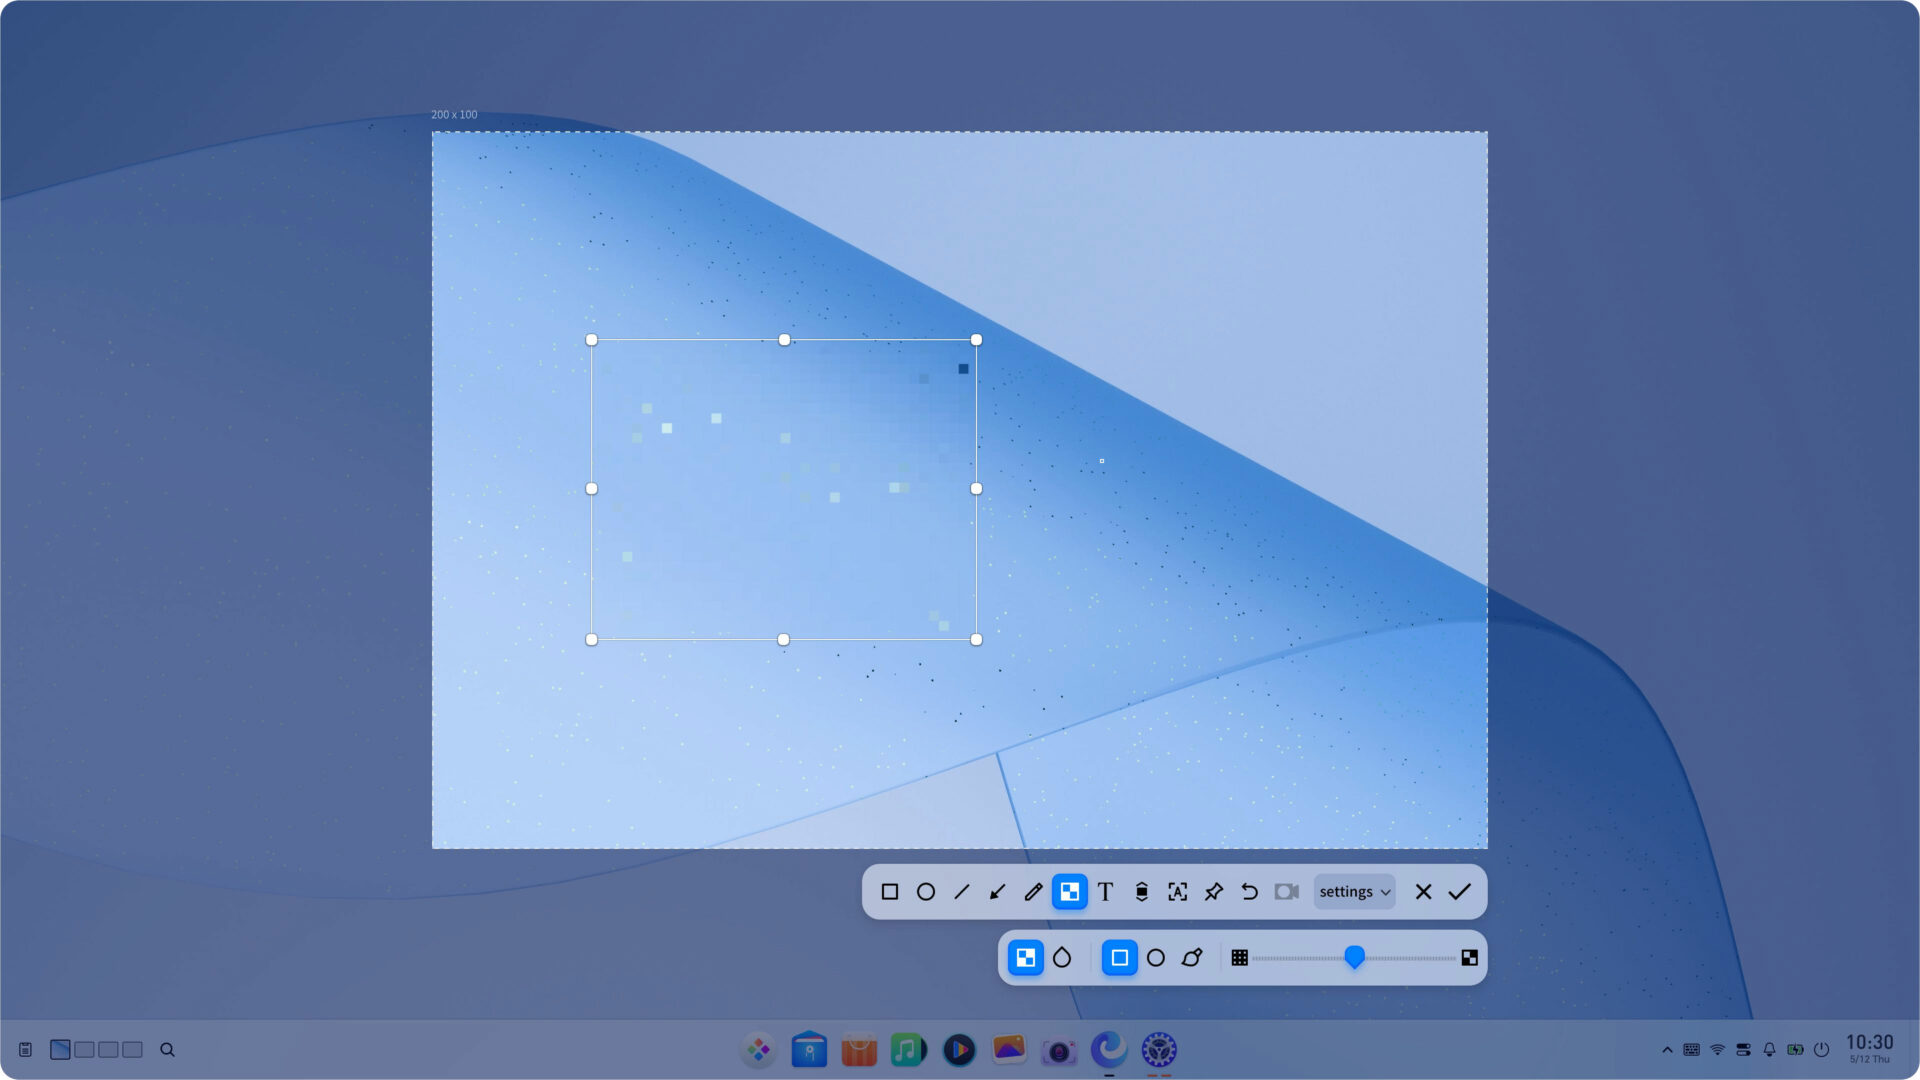The width and height of the screenshot is (1920, 1080).
Task: Switch mosaic style to blur
Action: click(1061, 957)
